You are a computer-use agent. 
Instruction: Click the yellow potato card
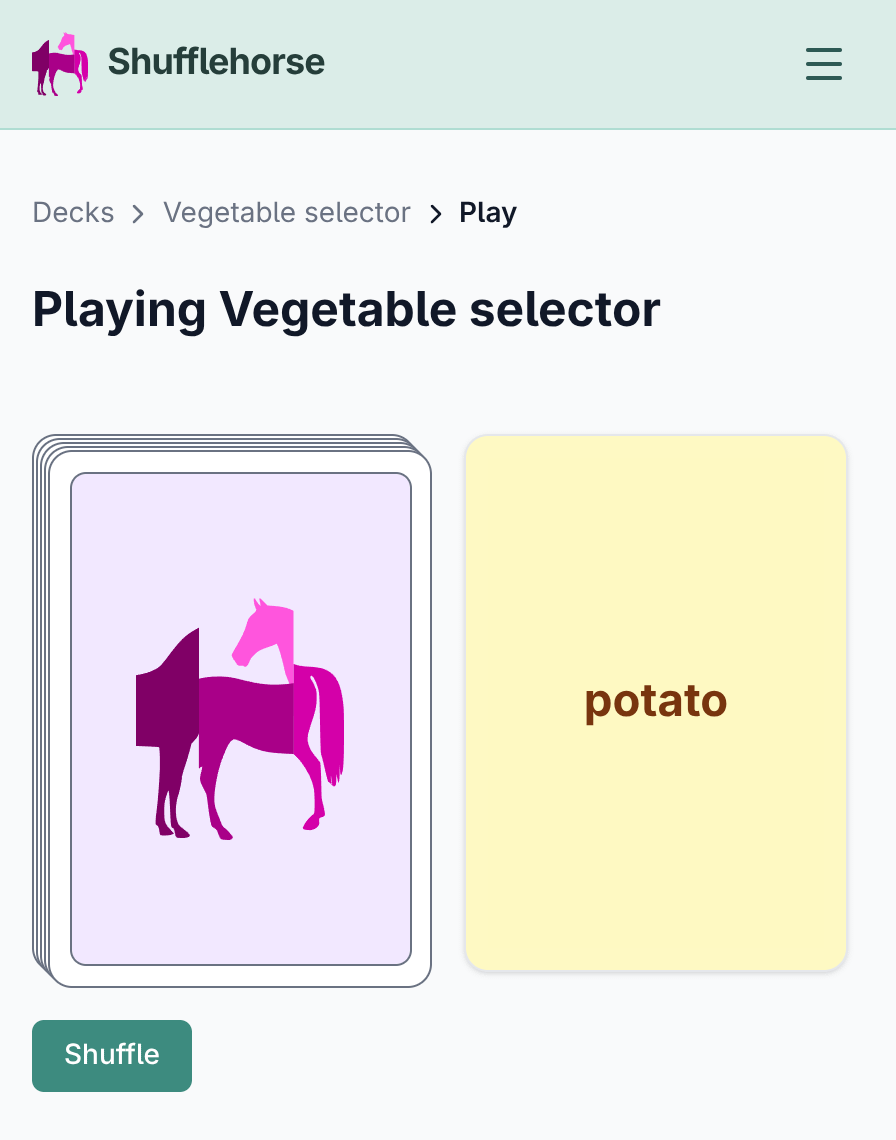(656, 703)
